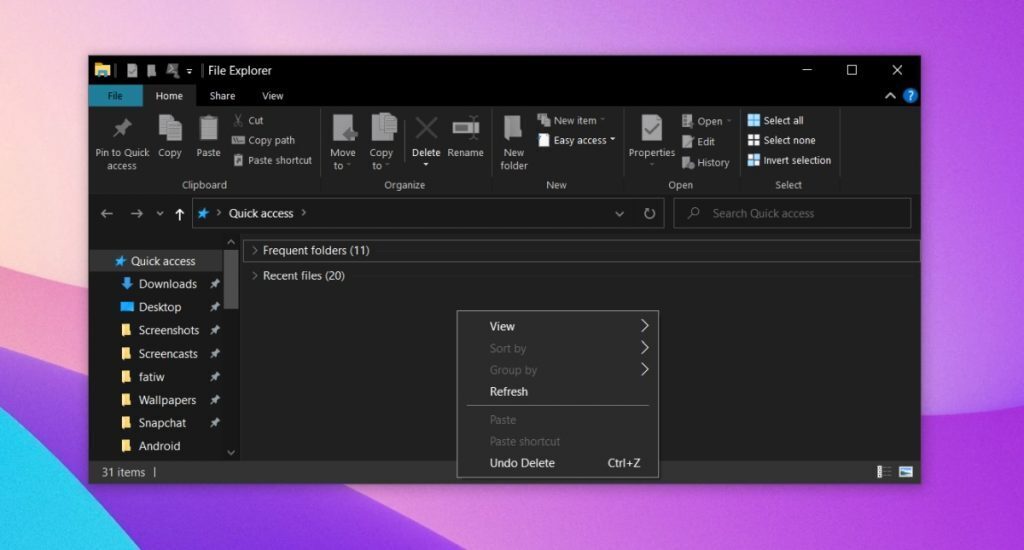Click Invert selection in Select group

pyautogui.click(x=789, y=160)
